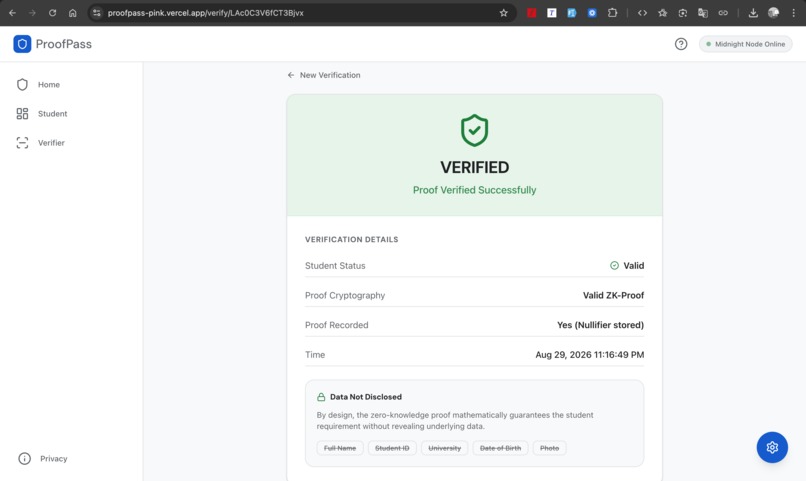Screen dimensions: 806x481
Task: Open the blue settings gear button
Action: point(772,447)
